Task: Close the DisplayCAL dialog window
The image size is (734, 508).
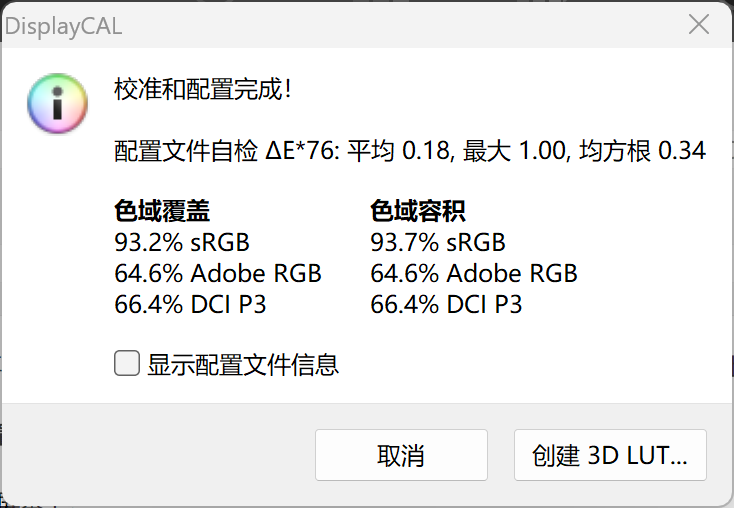Action: (x=699, y=24)
